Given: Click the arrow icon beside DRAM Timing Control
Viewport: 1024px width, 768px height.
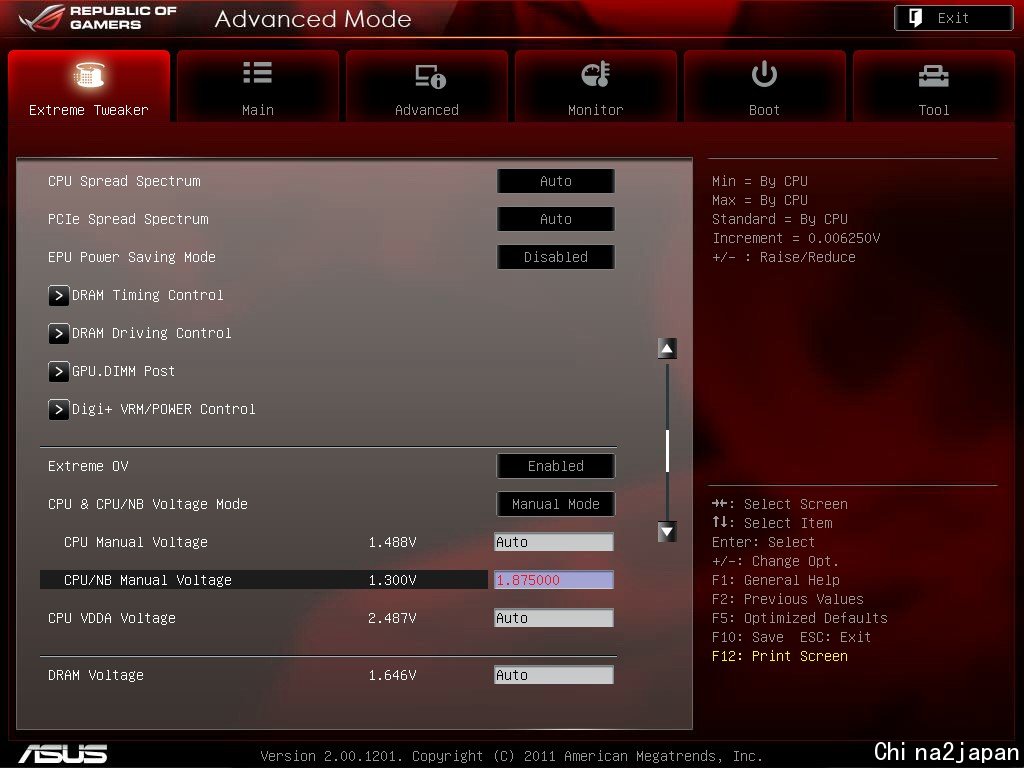Looking at the screenshot, I should tap(58, 295).
